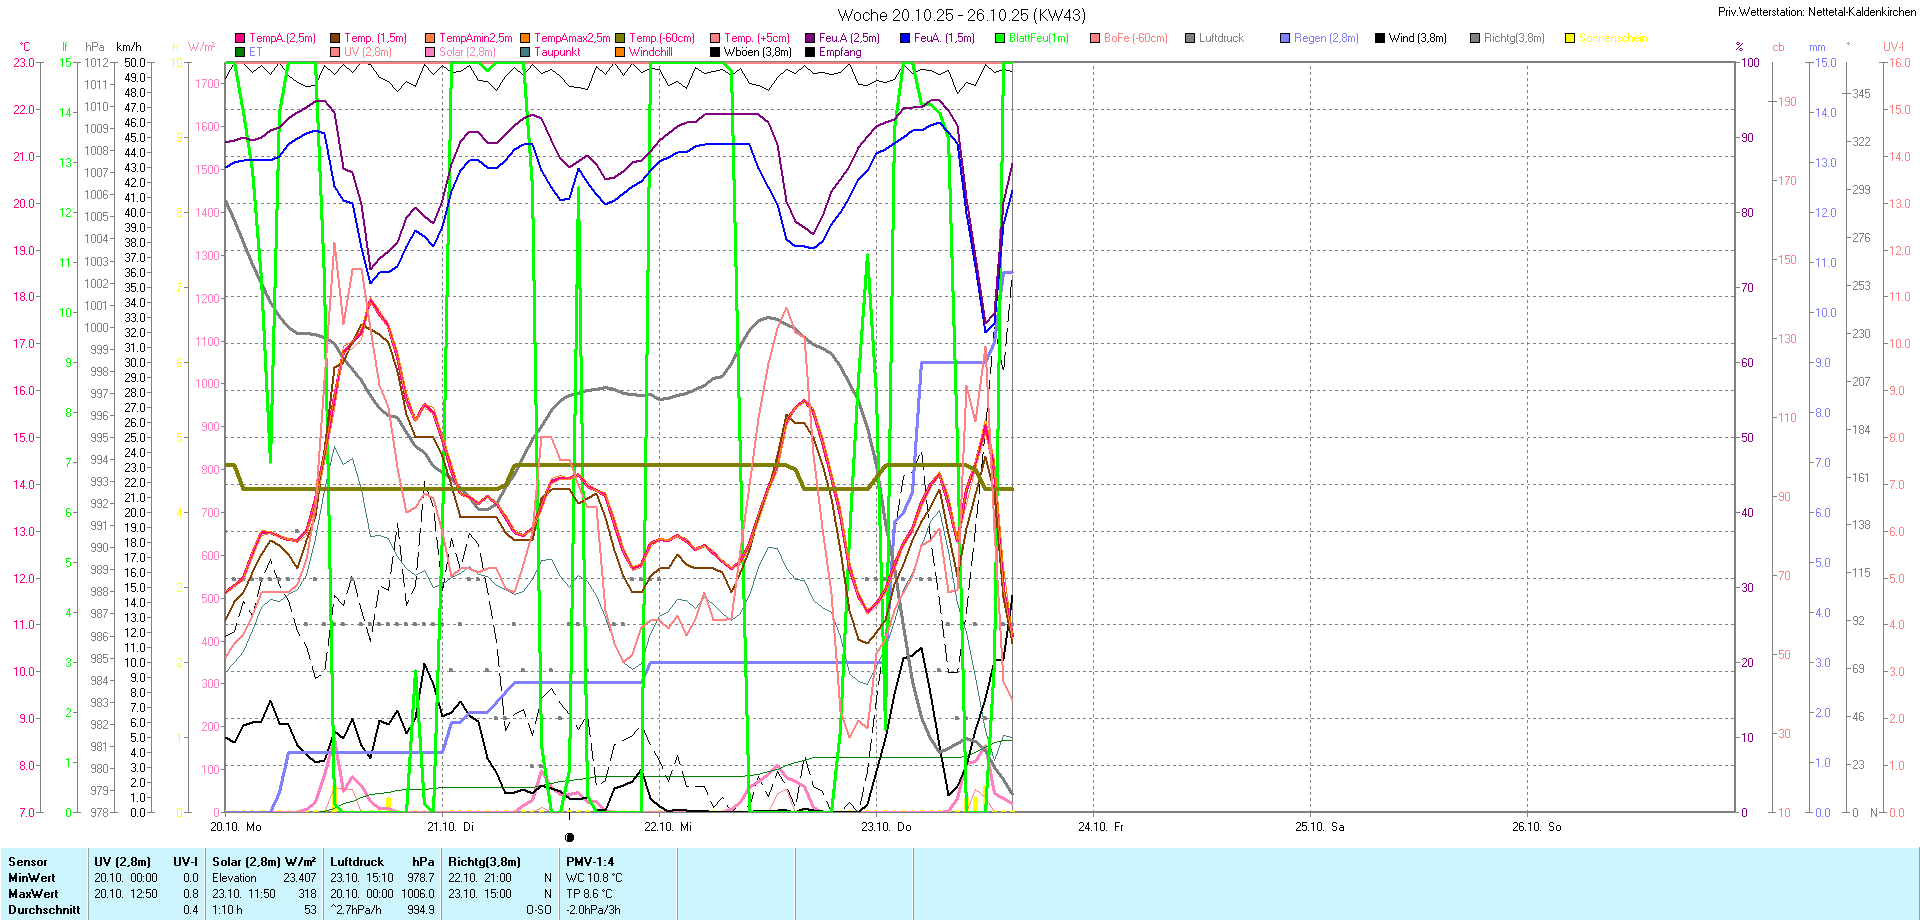The width and height of the screenshot is (1920, 920).
Task: Select the UV (2,8m) column header
Action: [x=122, y=862]
